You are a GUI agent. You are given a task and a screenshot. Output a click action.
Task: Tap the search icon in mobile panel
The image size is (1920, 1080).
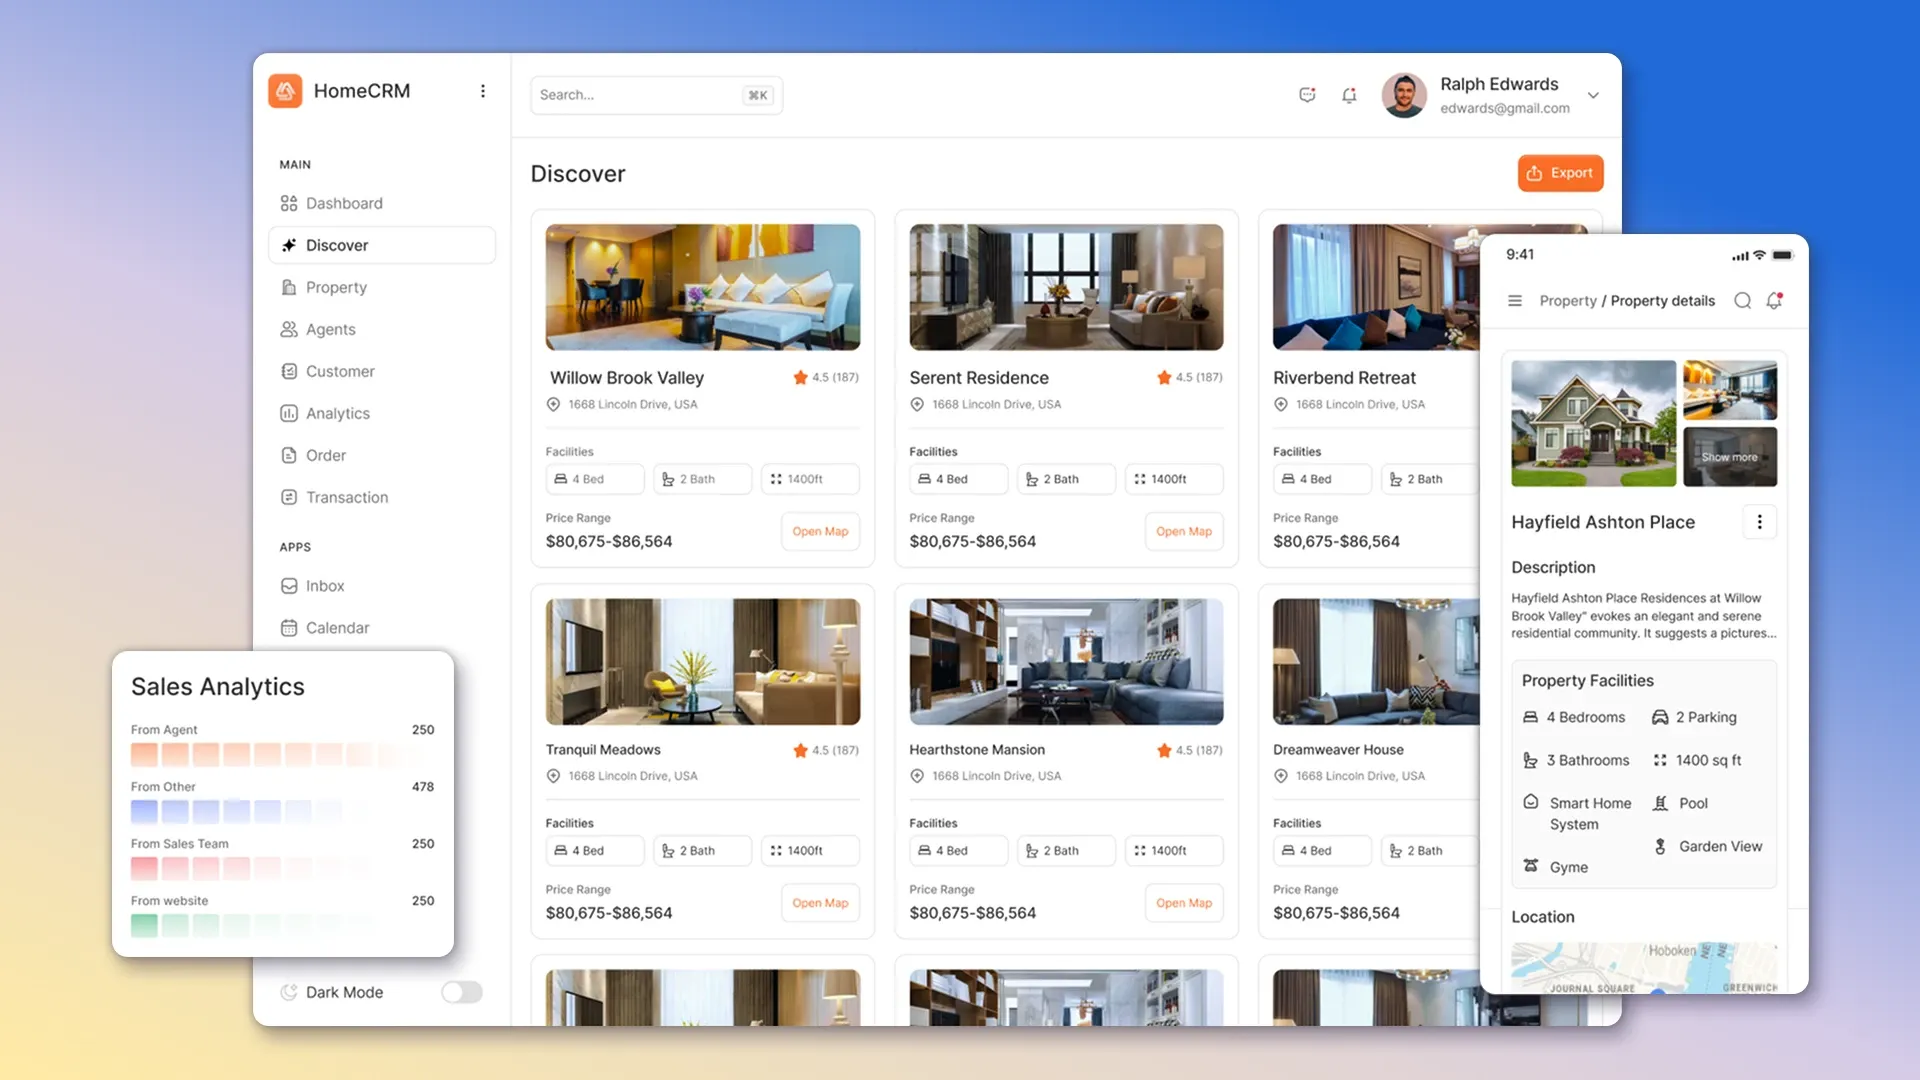click(1742, 301)
